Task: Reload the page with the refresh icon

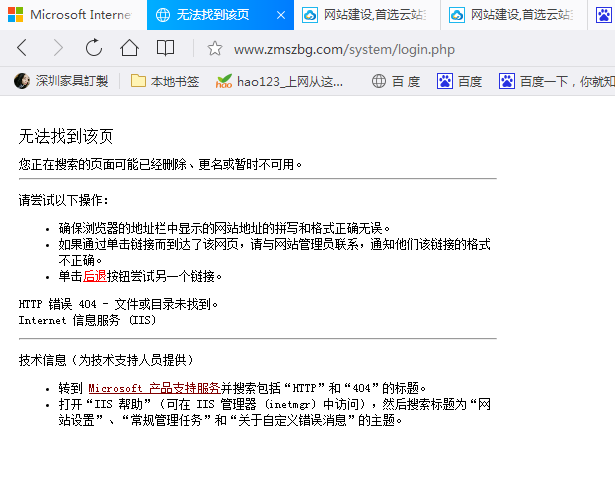Action: point(94,48)
